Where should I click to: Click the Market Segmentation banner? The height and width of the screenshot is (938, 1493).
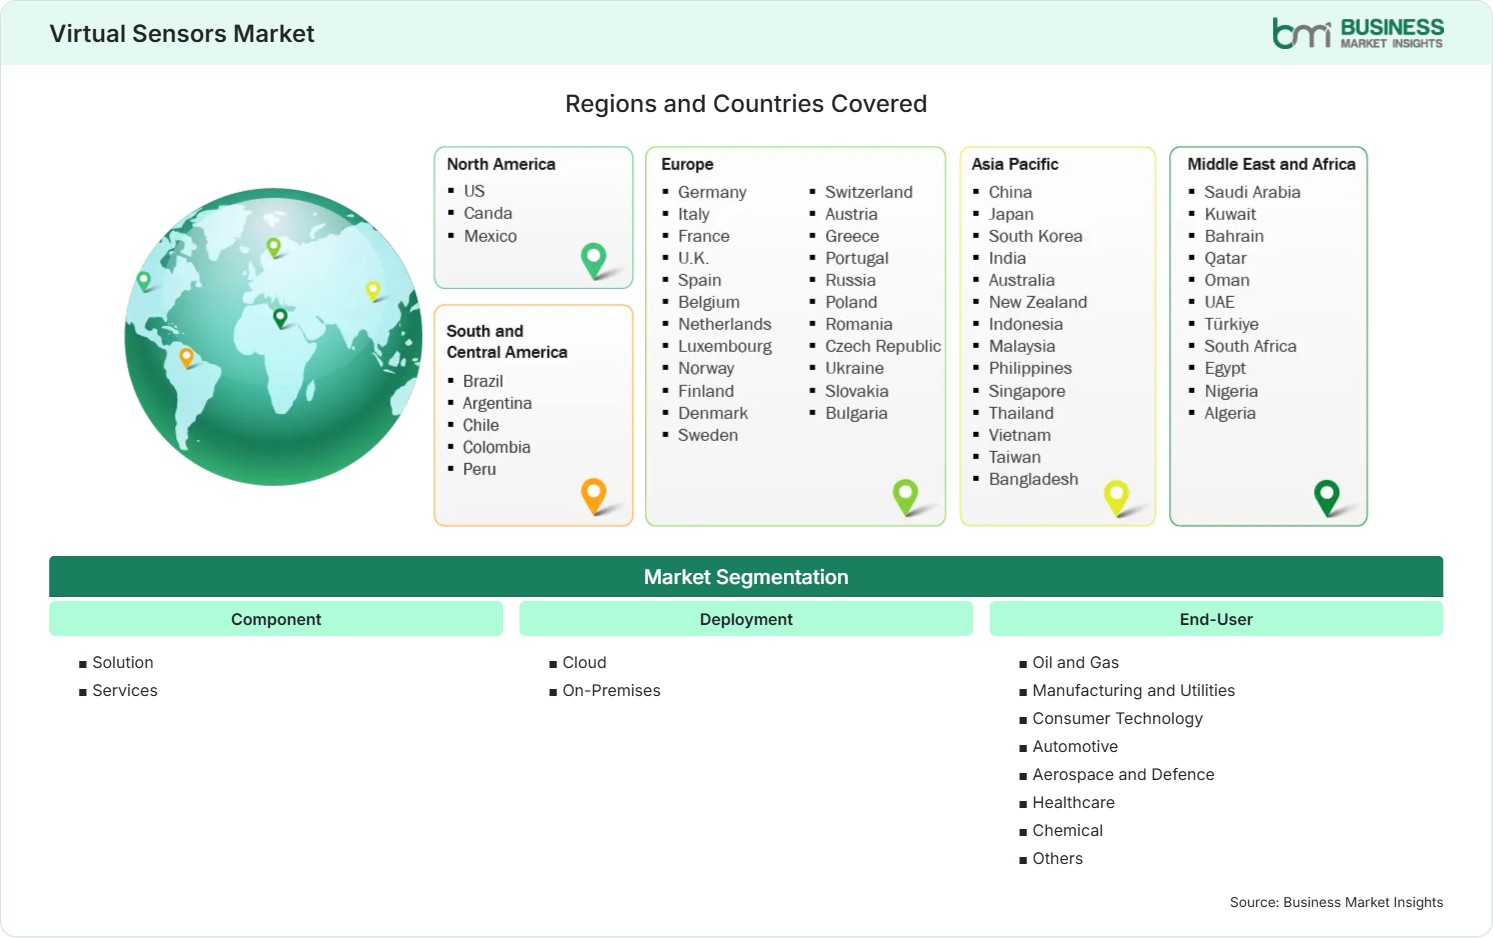pyautogui.click(x=746, y=577)
